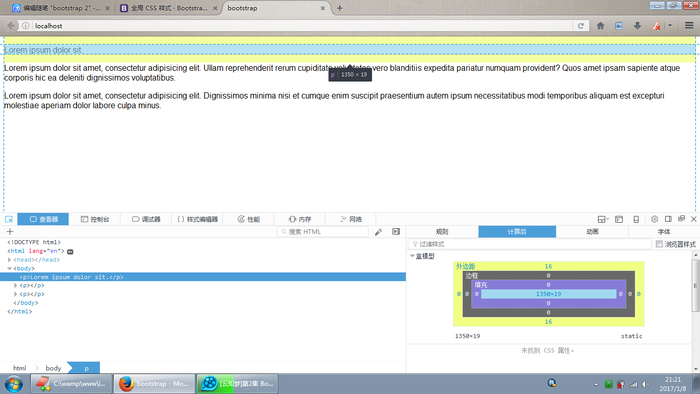The height and width of the screenshot is (394, 700).
Task: Select the DOCTYPE html node
Action: 34,242
